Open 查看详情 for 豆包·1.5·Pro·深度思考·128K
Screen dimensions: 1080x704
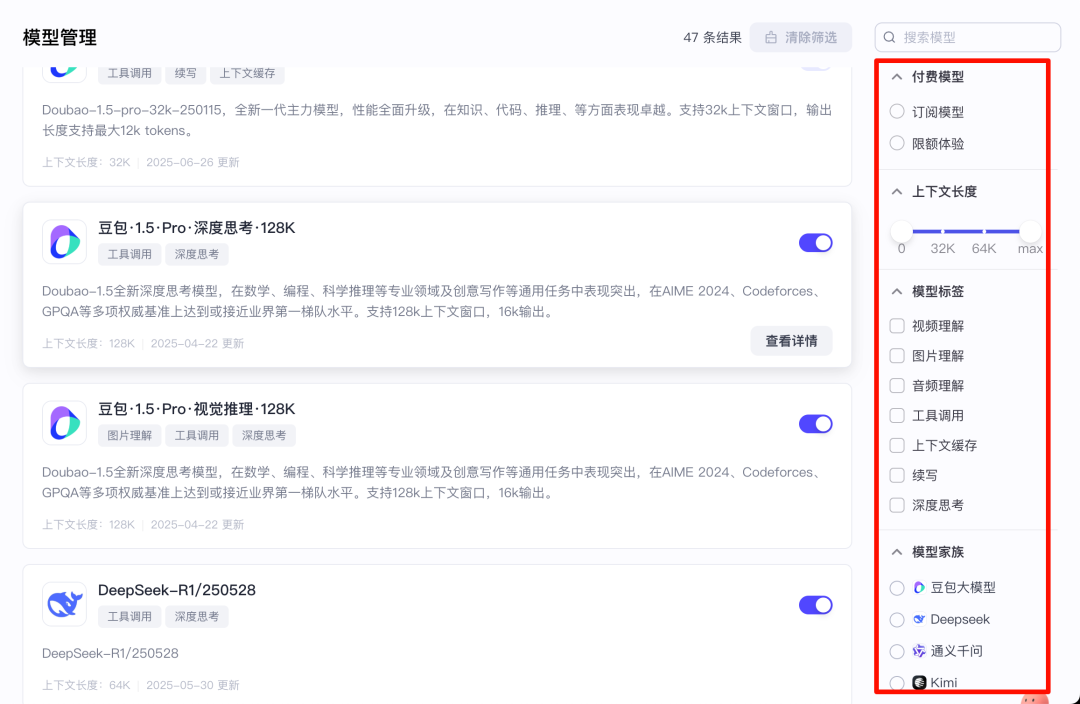tap(791, 341)
